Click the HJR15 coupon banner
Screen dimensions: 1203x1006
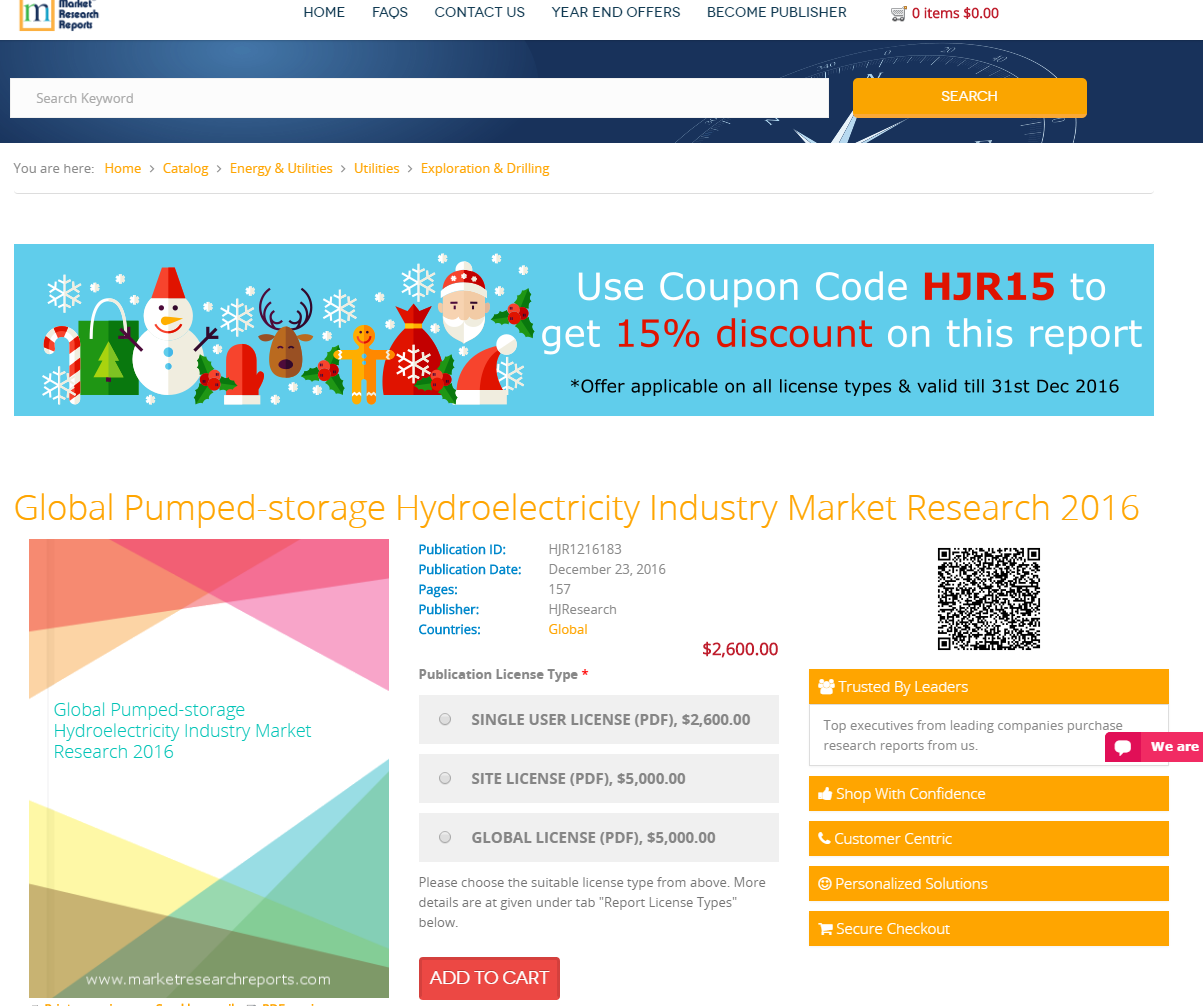point(584,330)
